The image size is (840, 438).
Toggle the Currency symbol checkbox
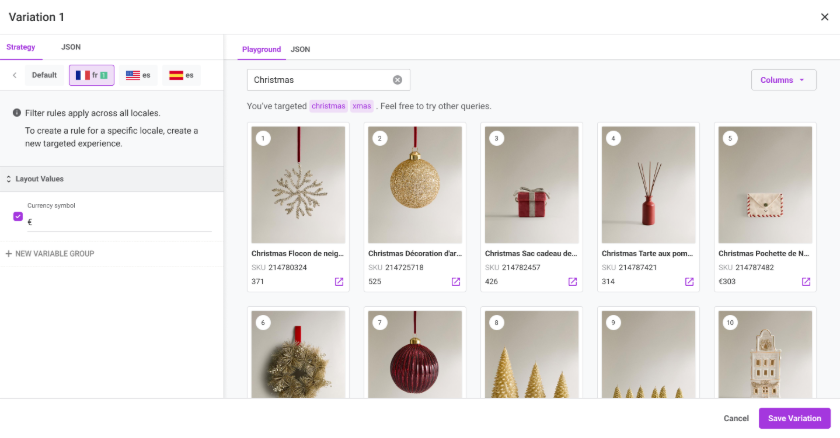pyautogui.click(x=18, y=216)
